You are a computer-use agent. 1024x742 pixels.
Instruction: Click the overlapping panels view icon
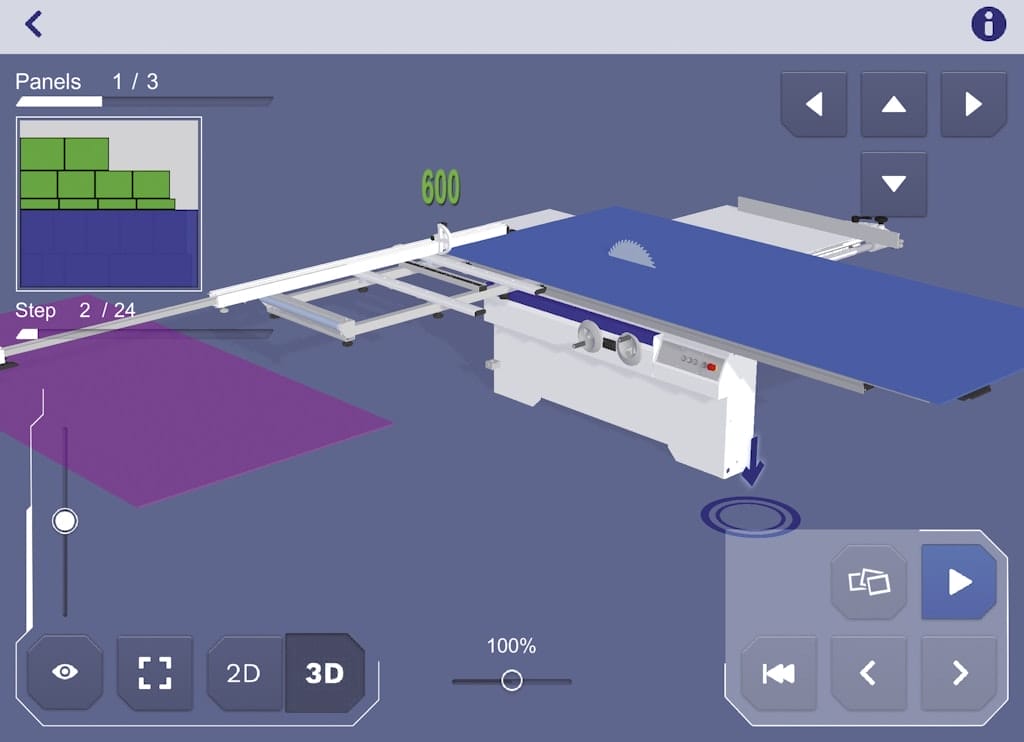(x=868, y=582)
